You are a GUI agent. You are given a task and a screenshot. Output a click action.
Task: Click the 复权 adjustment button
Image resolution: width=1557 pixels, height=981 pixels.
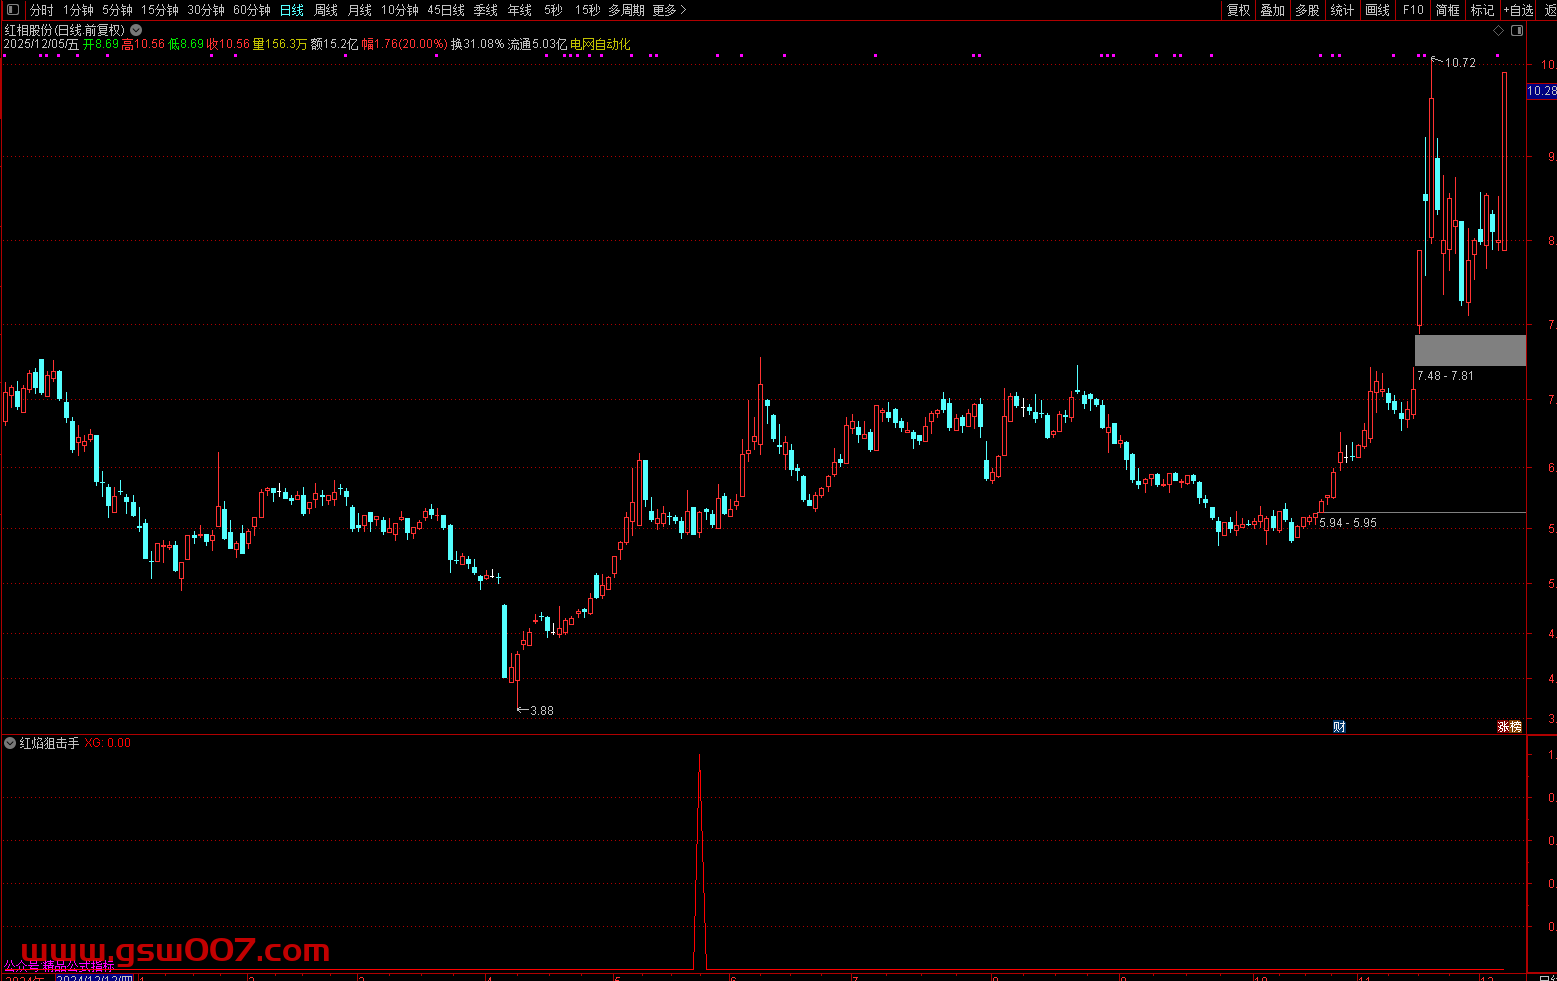point(1239,10)
